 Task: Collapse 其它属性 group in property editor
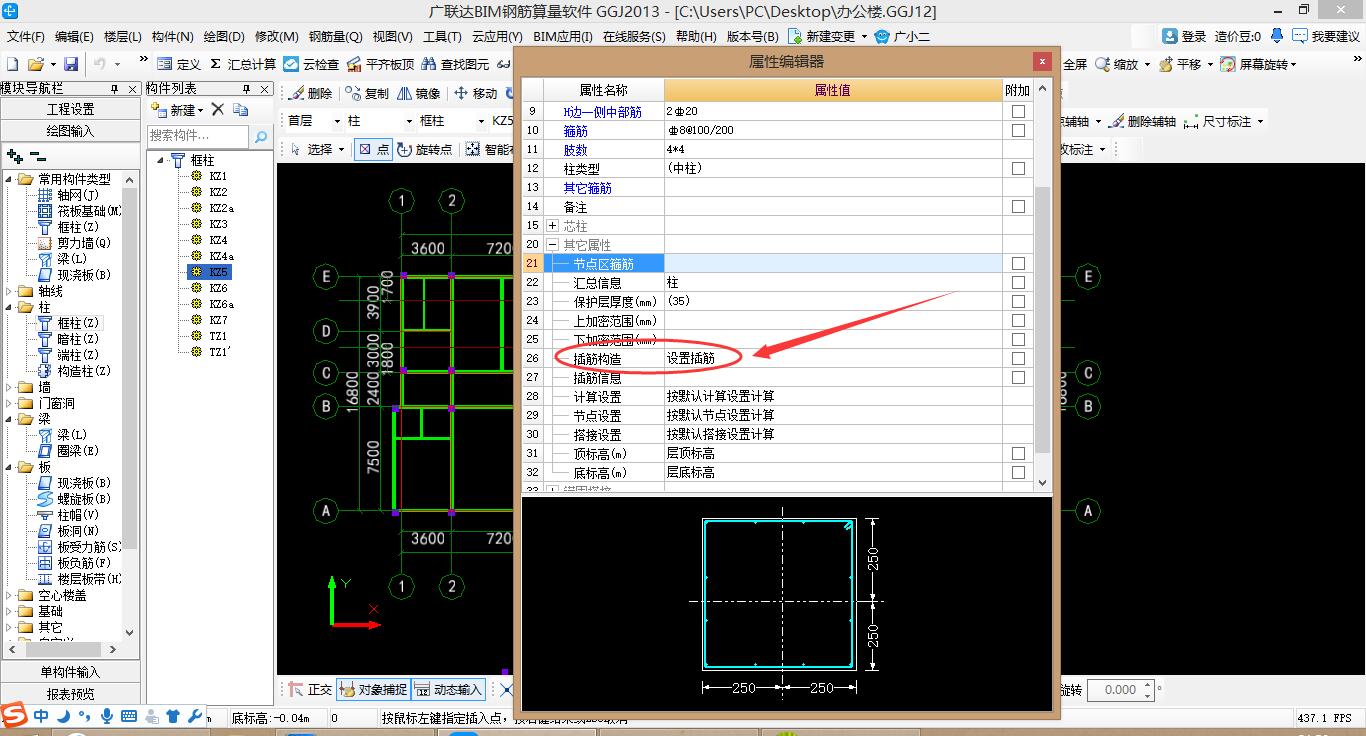click(553, 245)
